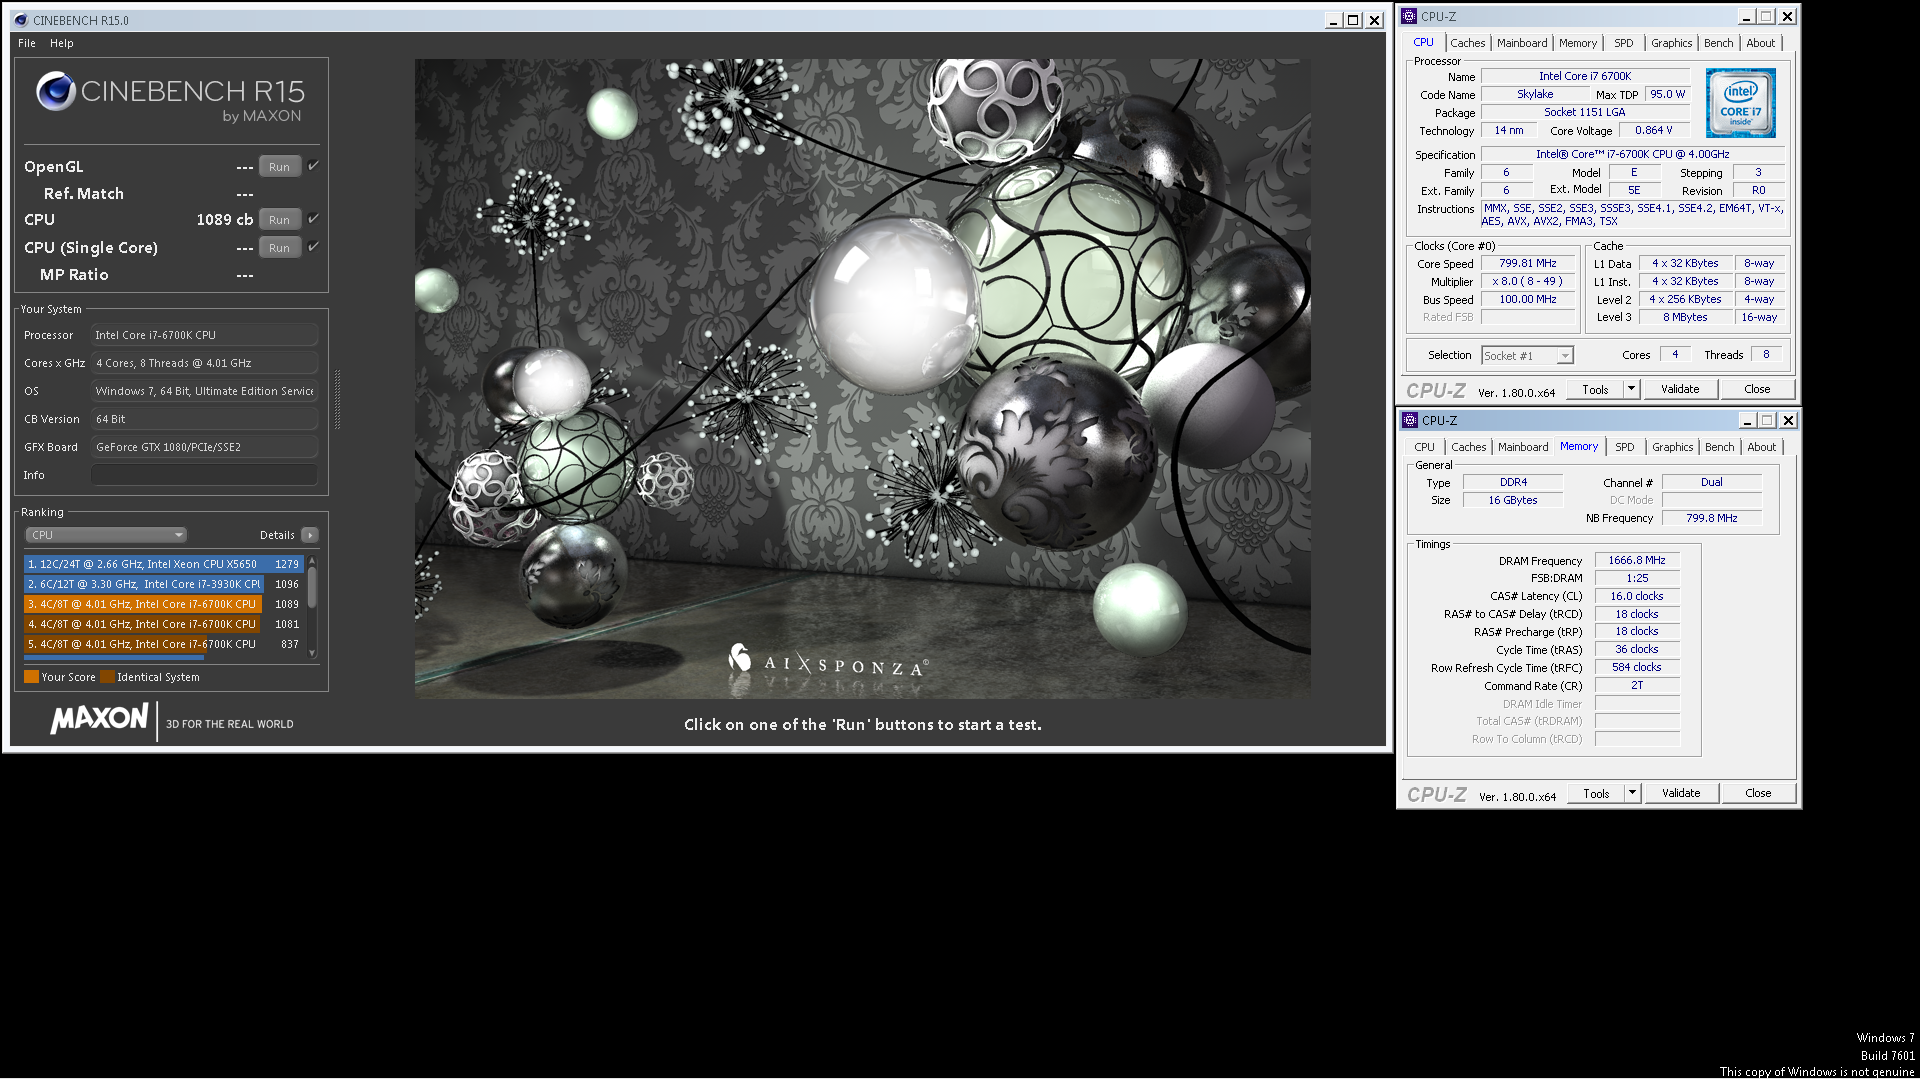Image resolution: width=1920 pixels, height=1080 pixels.
Task: Click the MAXON logo at the bottom
Action: click(99, 719)
